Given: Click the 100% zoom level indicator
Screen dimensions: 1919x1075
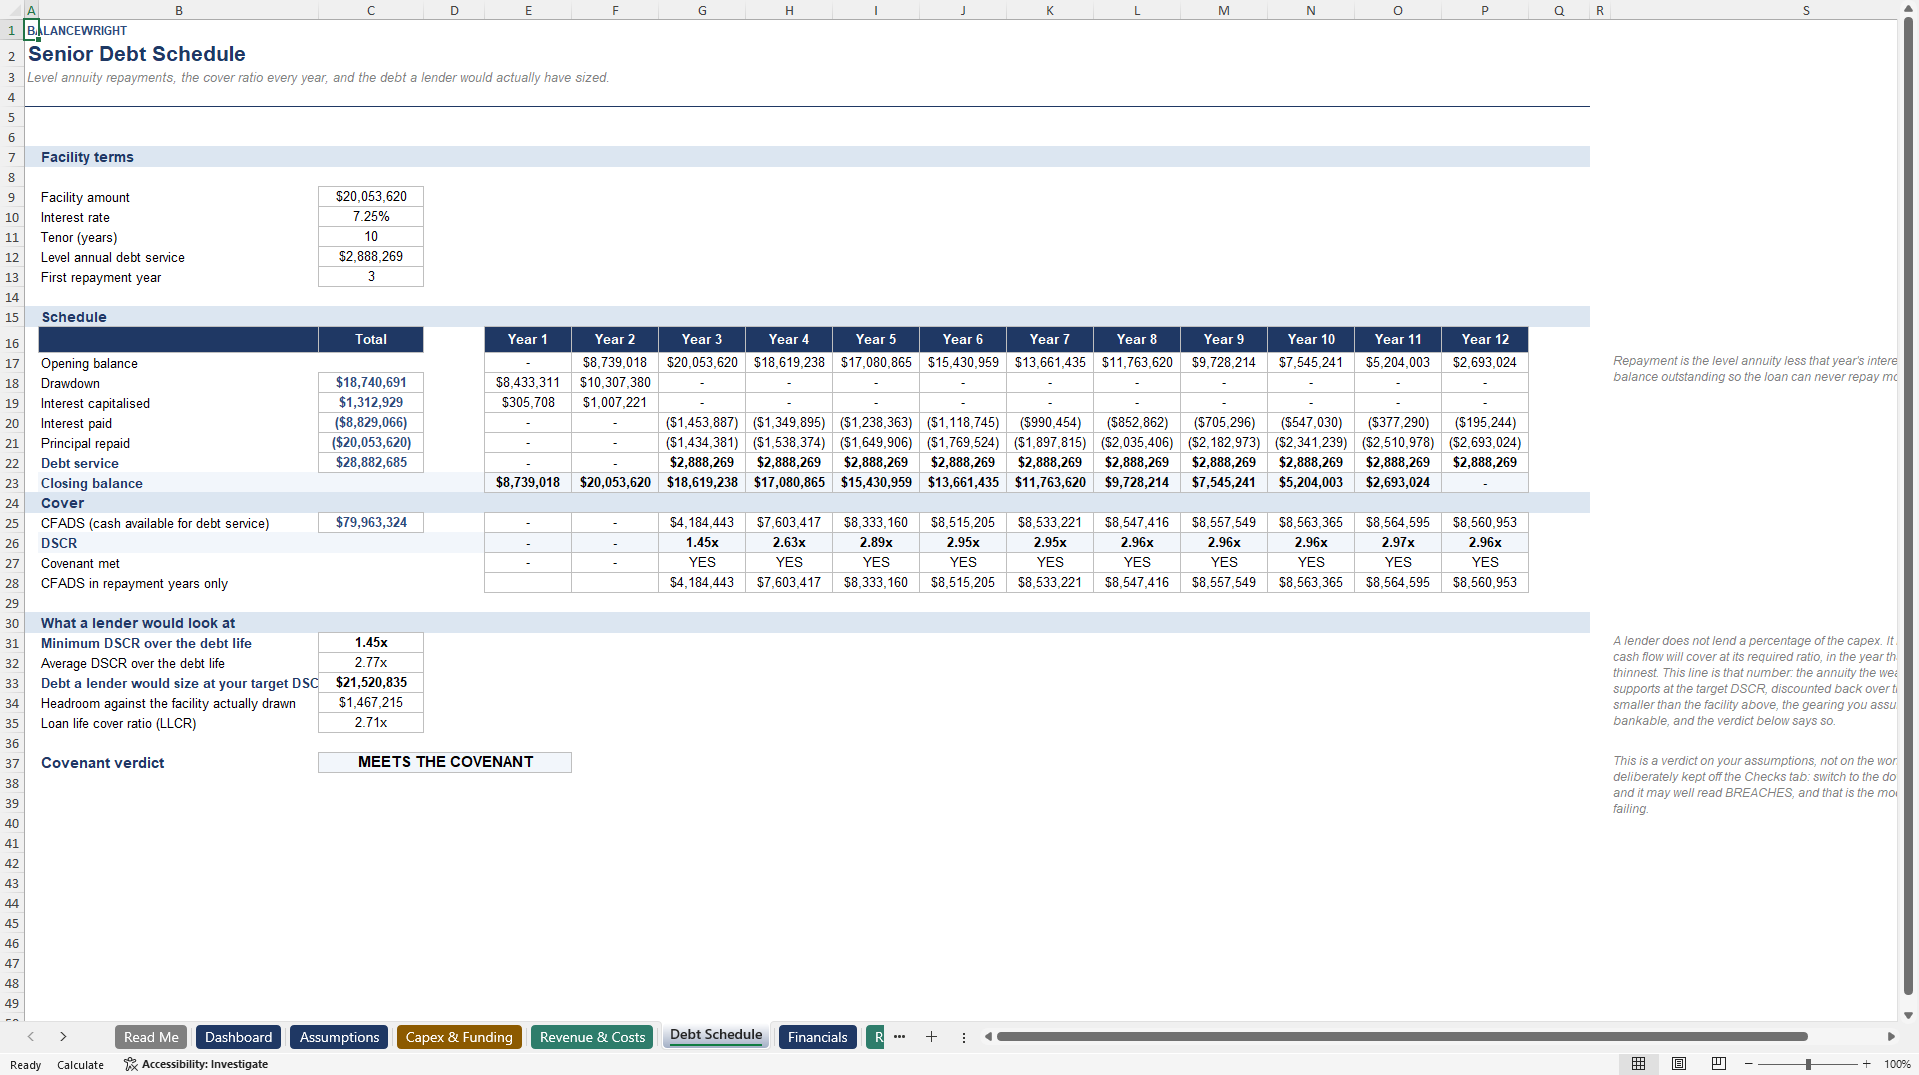Looking at the screenshot, I should (x=1897, y=1064).
